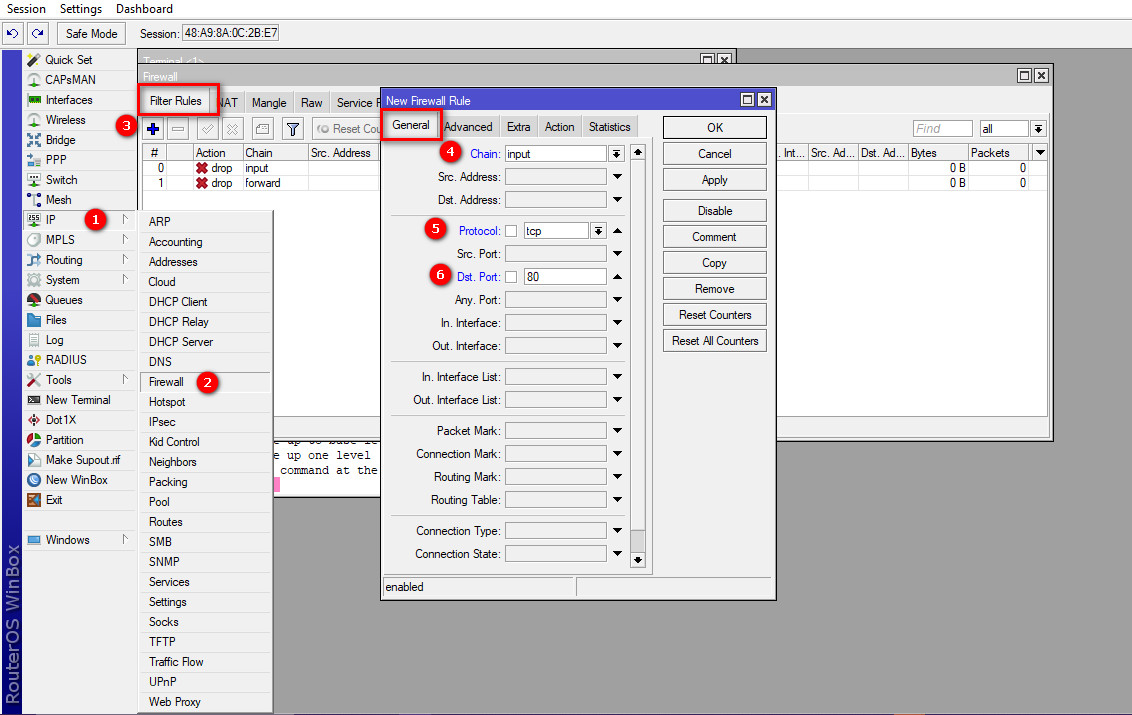Viewport: 1132px width, 715px height.
Task: Click the filter funnel icon in Firewall toolbar
Action: tap(292, 129)
